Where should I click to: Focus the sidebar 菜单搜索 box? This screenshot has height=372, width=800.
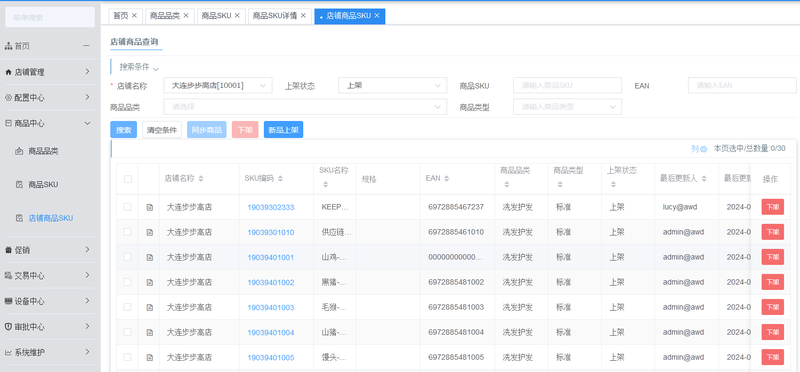[x=50, y=17]
